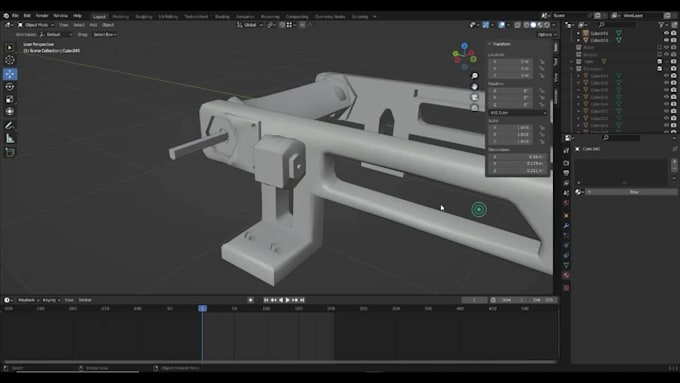Screen dimensions: 680x383
Task: Open the timeline Playback dropdown
Action: pos(28,300)
